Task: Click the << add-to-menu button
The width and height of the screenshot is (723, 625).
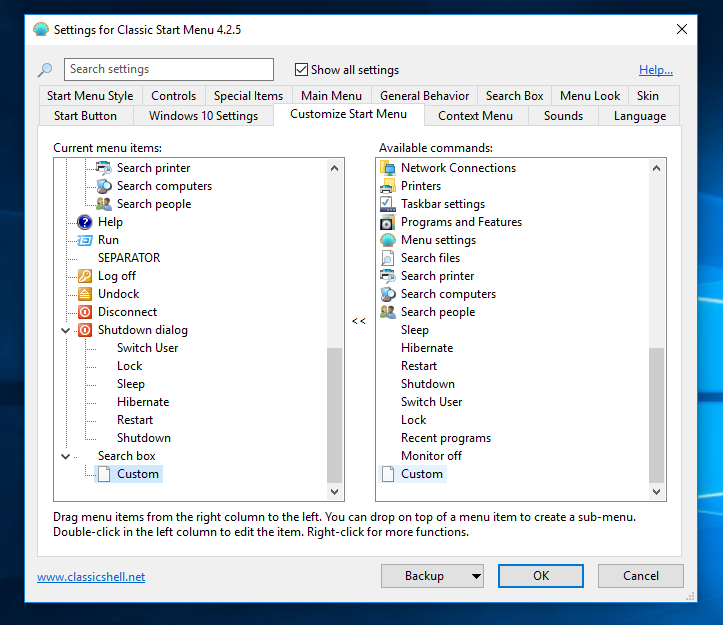Action: tap(359, 321)
